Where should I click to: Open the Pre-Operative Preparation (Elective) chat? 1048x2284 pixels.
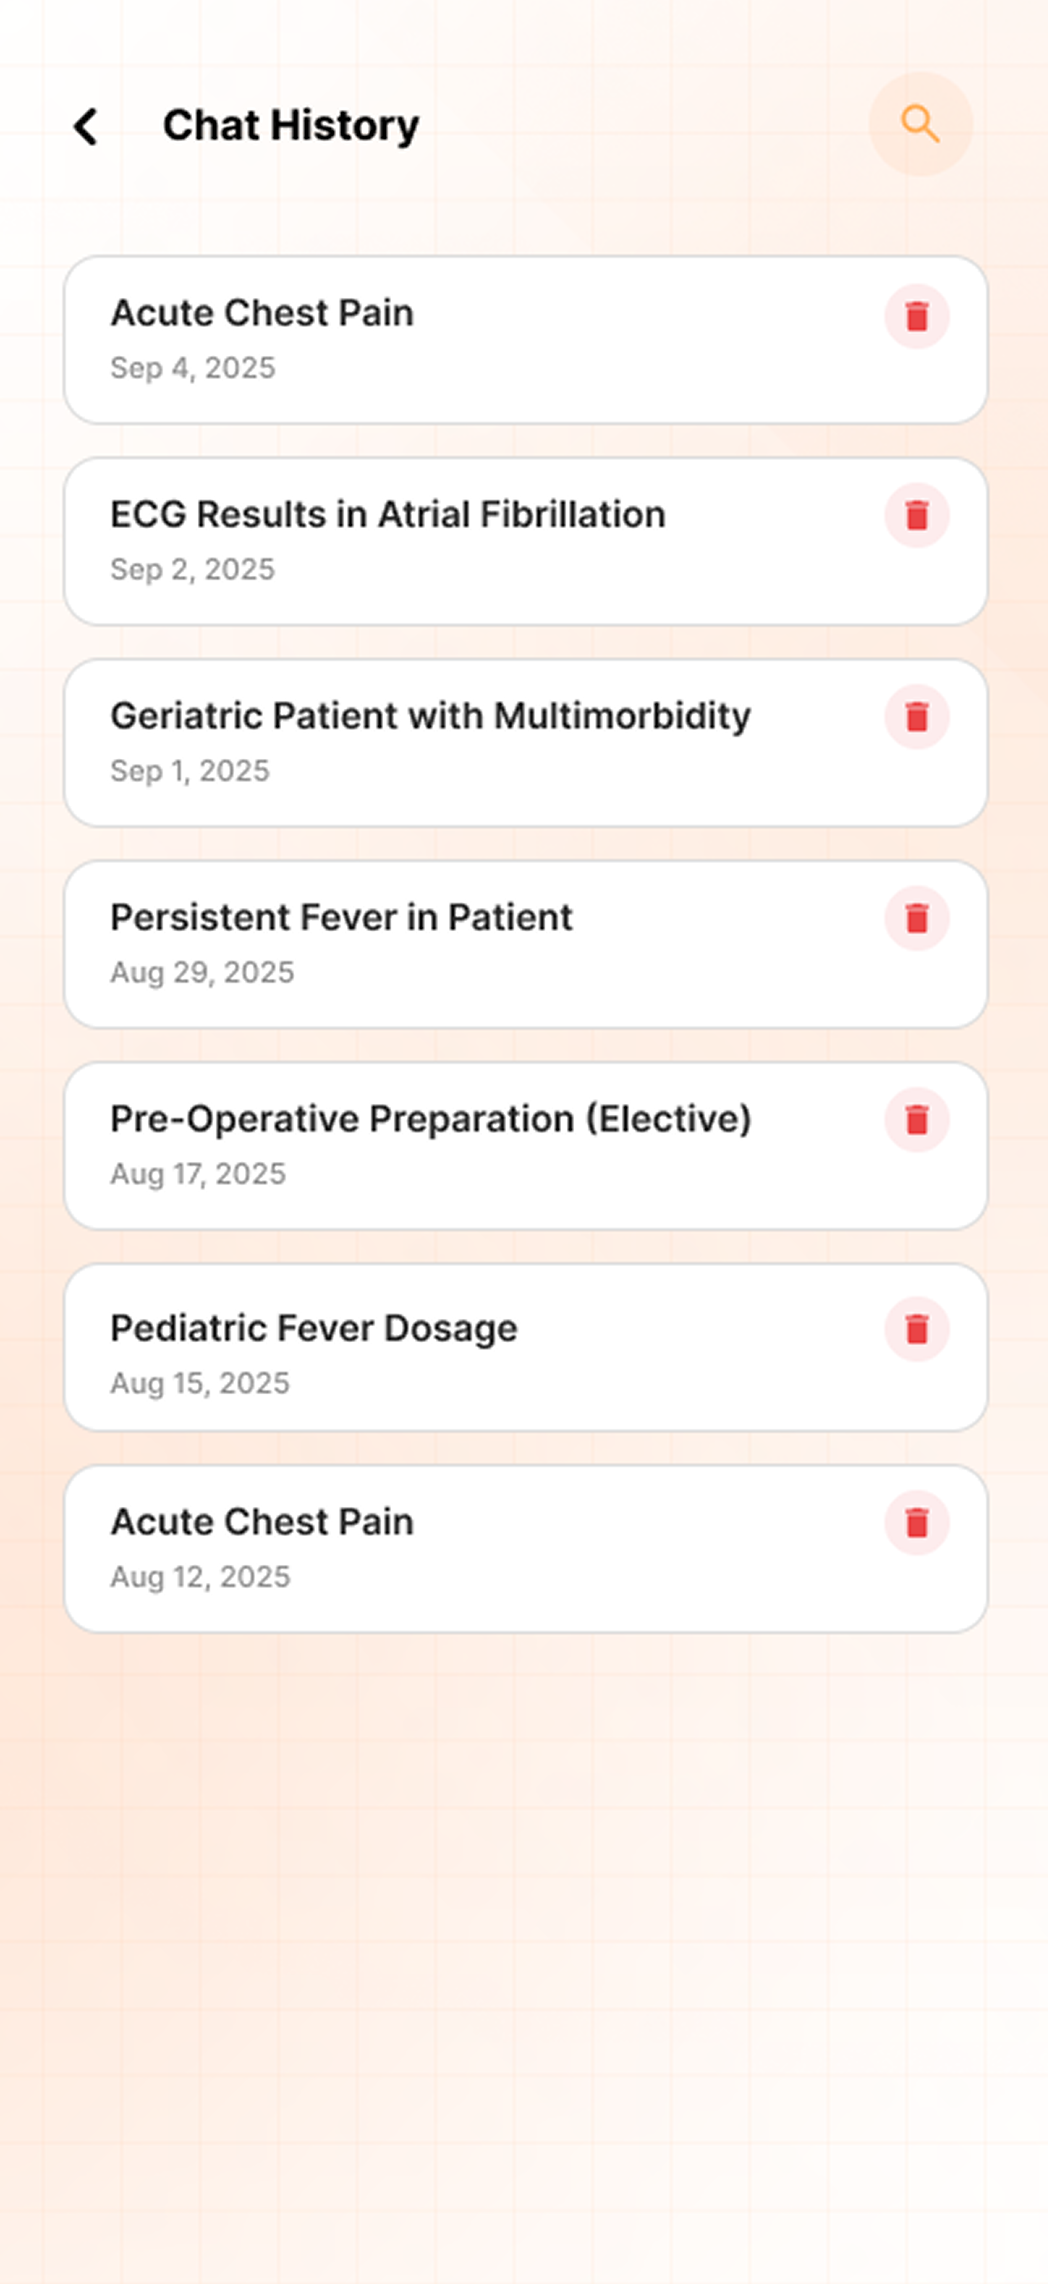430,1120
